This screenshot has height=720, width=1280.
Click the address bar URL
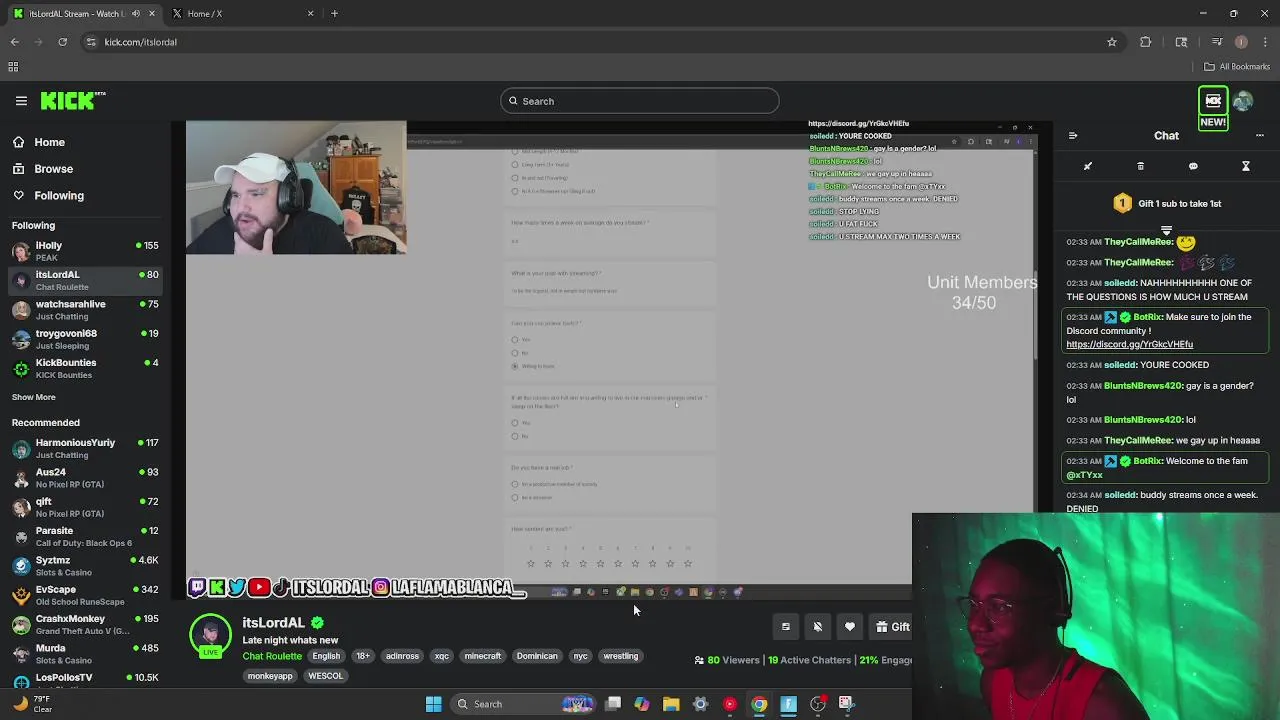pos(140,42)
